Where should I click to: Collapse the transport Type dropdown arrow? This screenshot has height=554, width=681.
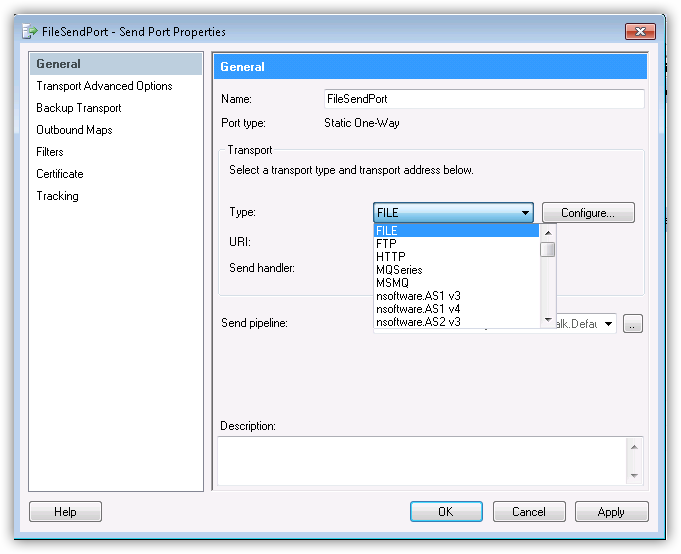[525, 213]
